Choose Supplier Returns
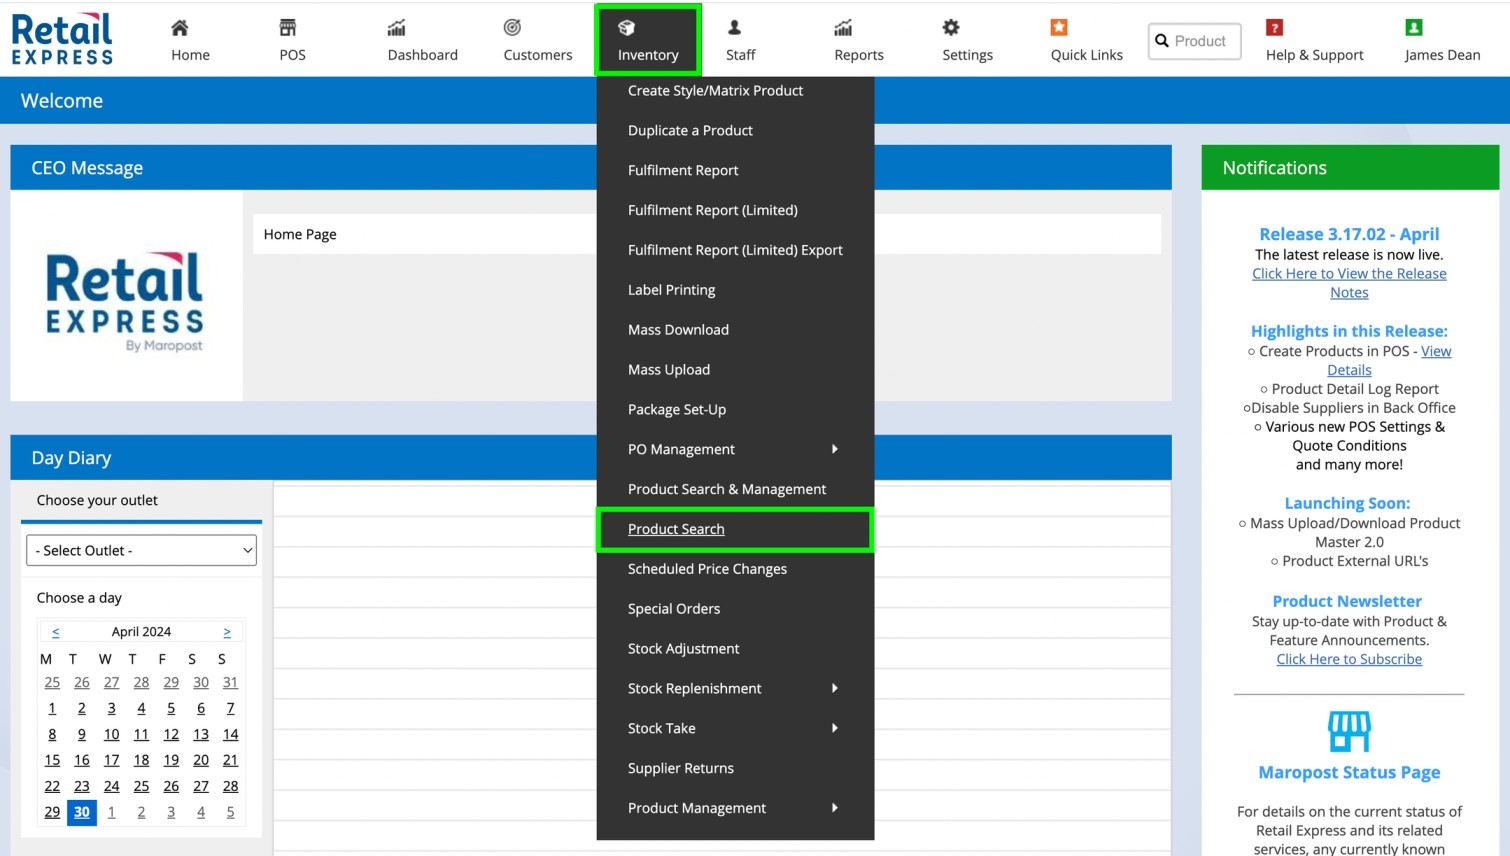 pos(681,768)
